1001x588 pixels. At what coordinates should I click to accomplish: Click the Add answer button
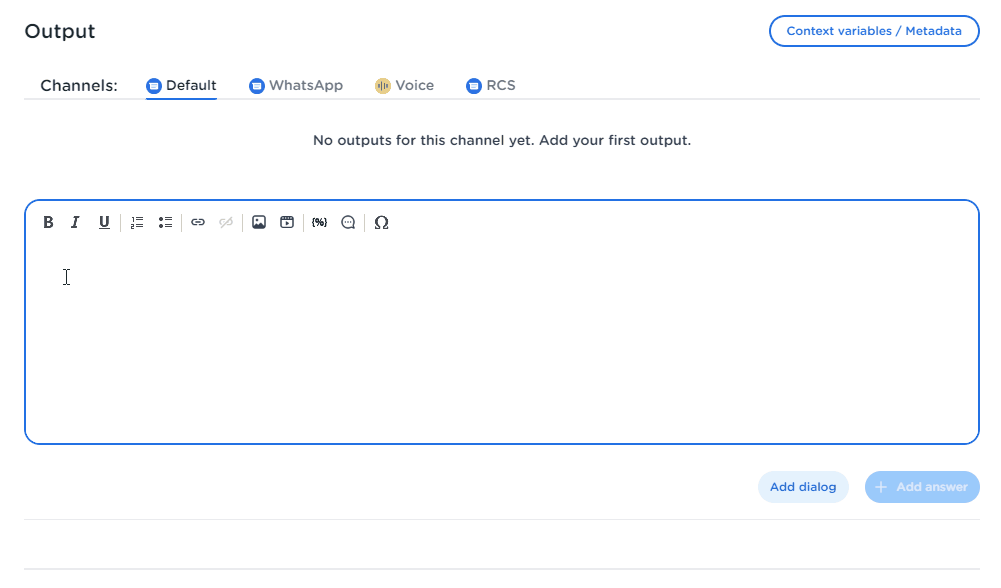921,487
